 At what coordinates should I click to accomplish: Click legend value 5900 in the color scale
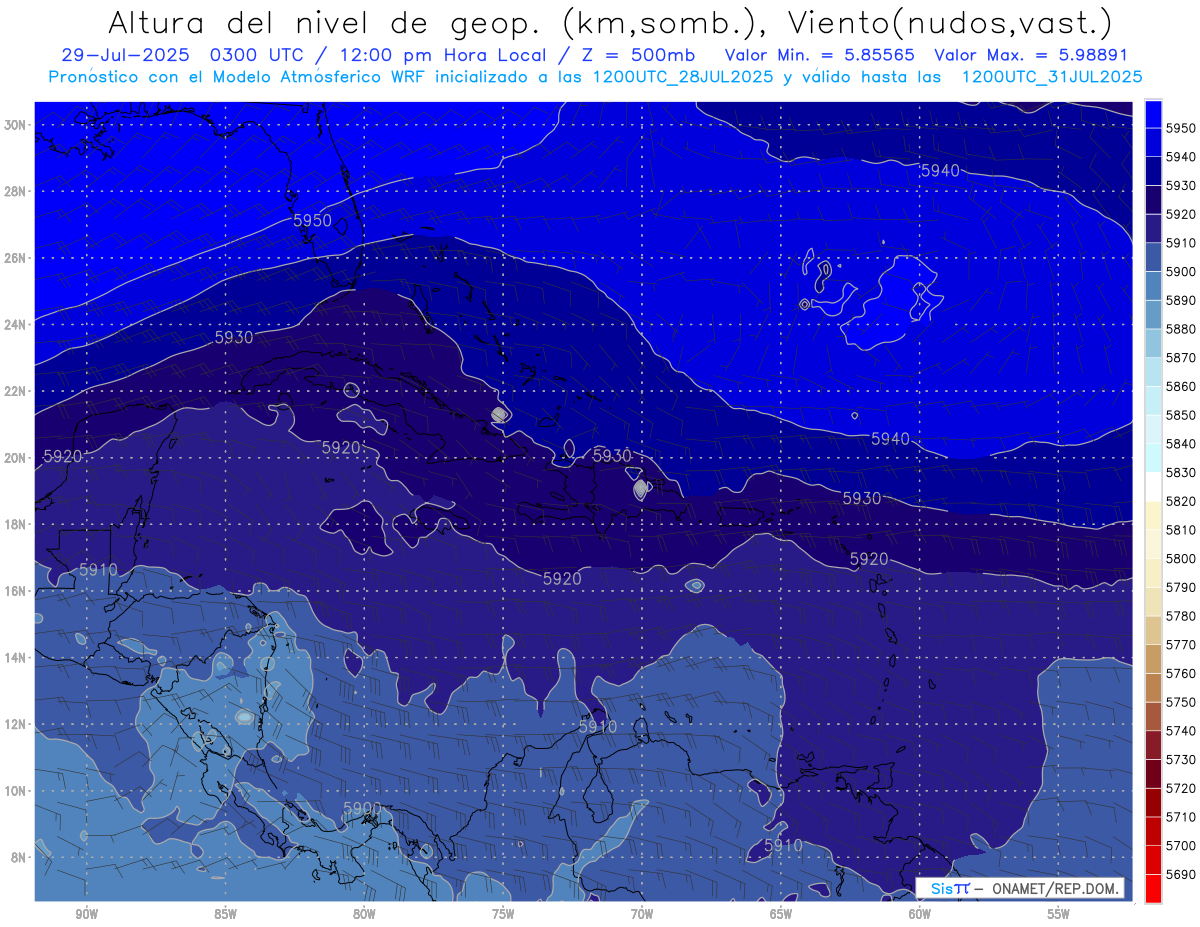coord(1181,272)
